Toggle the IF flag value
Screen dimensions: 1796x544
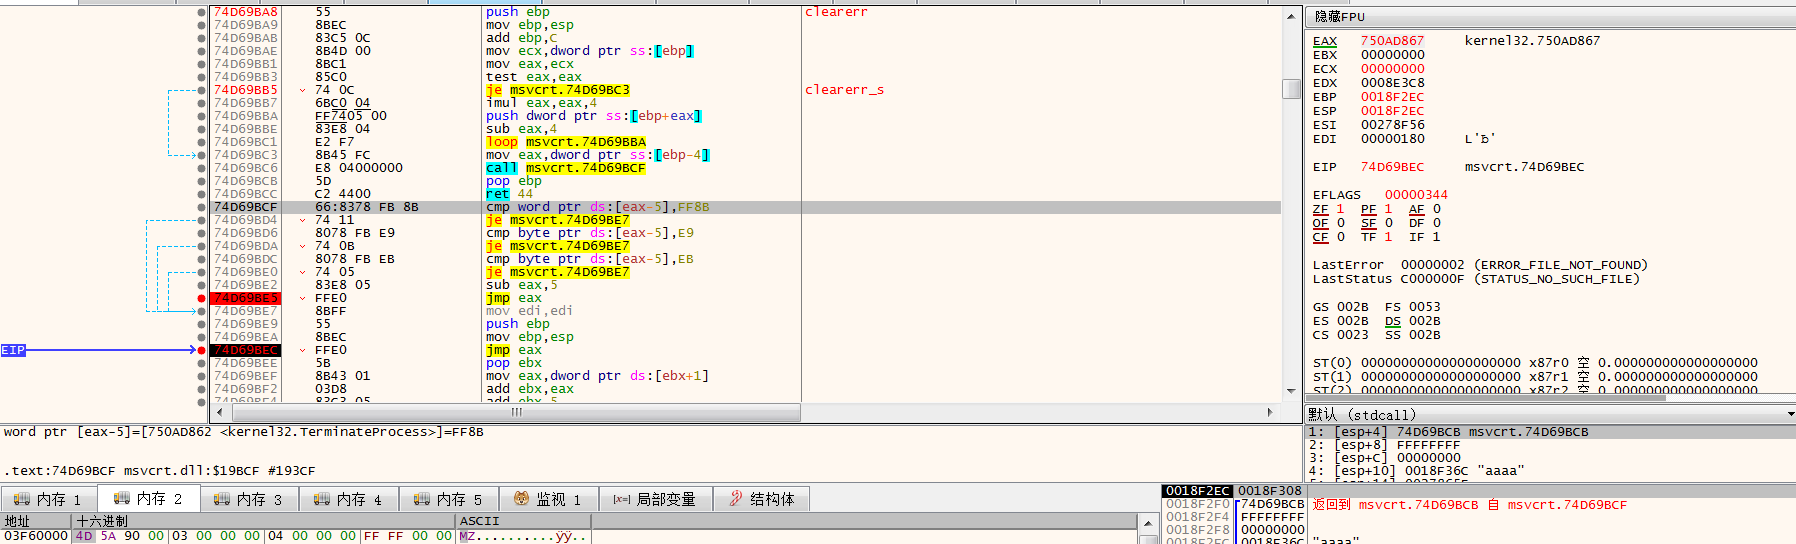[x=1436, y=237]
